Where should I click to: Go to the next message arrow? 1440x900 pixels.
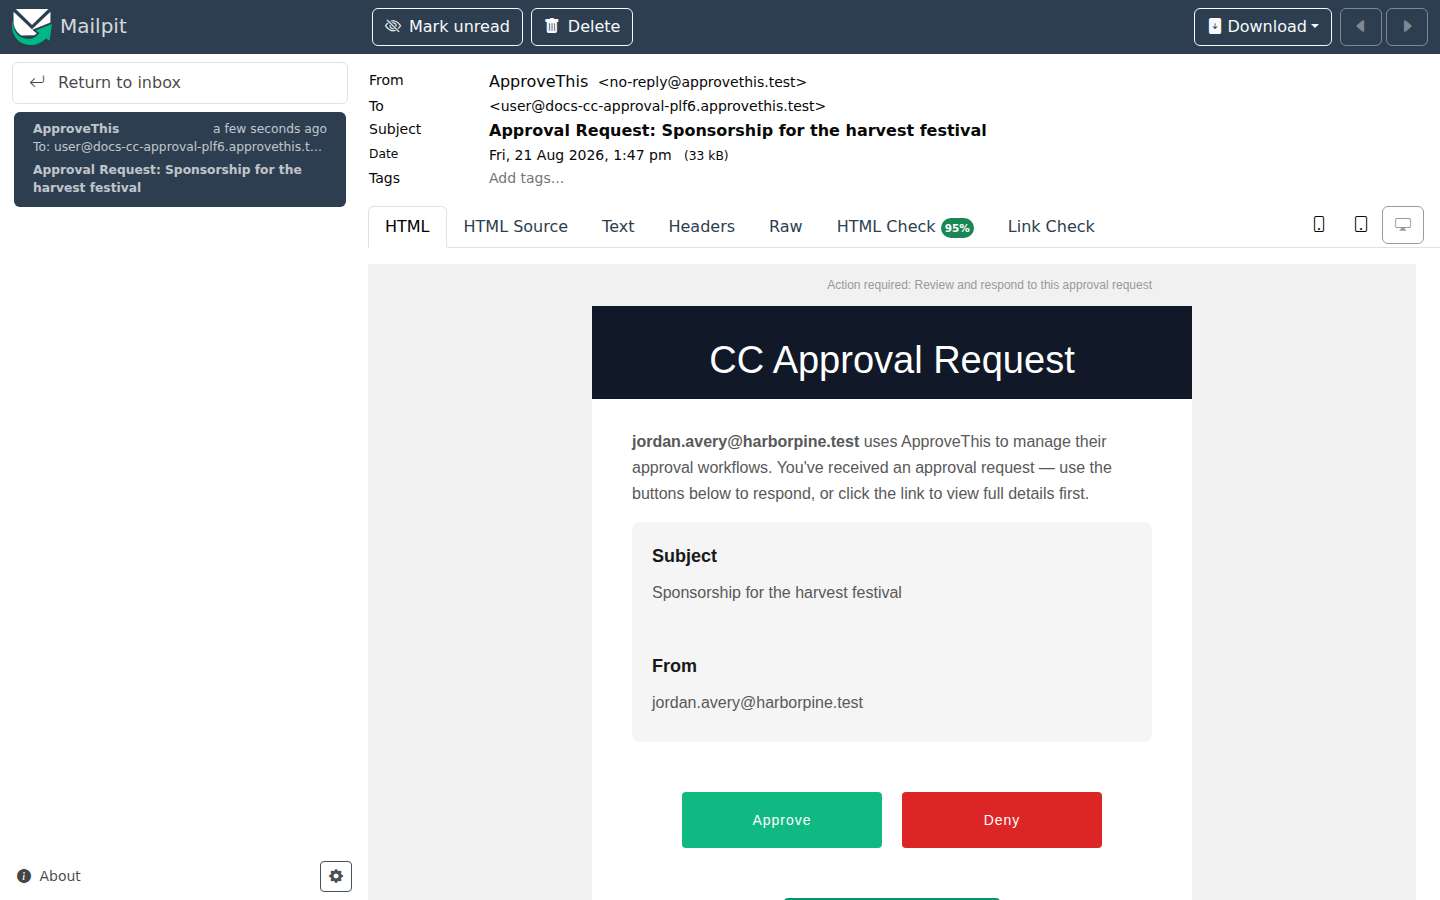click(1407, 27)
